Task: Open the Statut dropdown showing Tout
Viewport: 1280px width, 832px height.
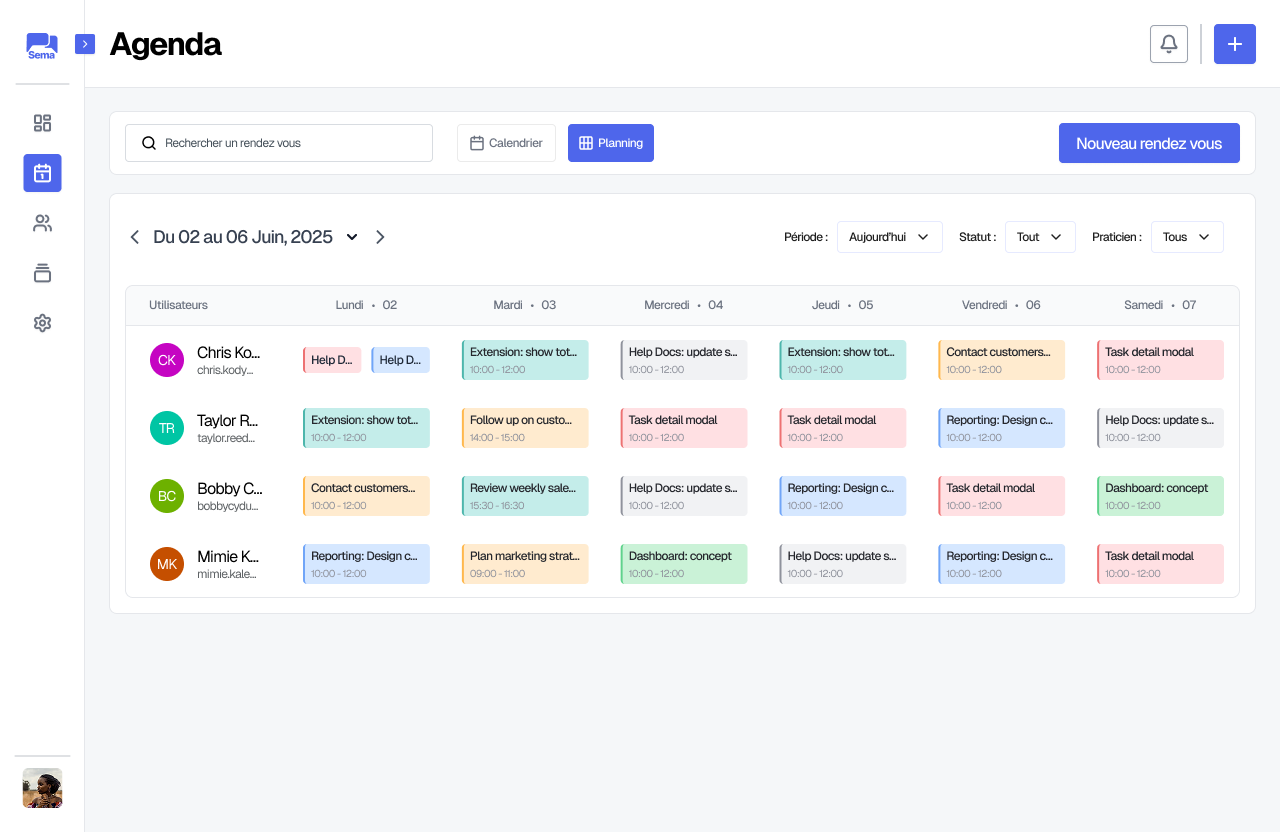Action: 1039,237
